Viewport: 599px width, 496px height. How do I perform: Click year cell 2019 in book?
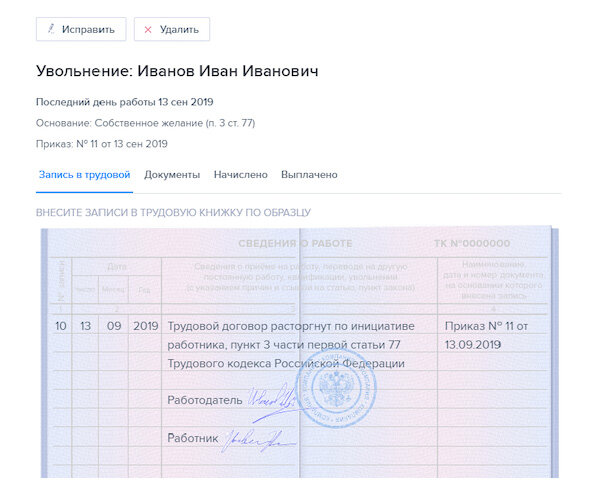coord(146,326)
